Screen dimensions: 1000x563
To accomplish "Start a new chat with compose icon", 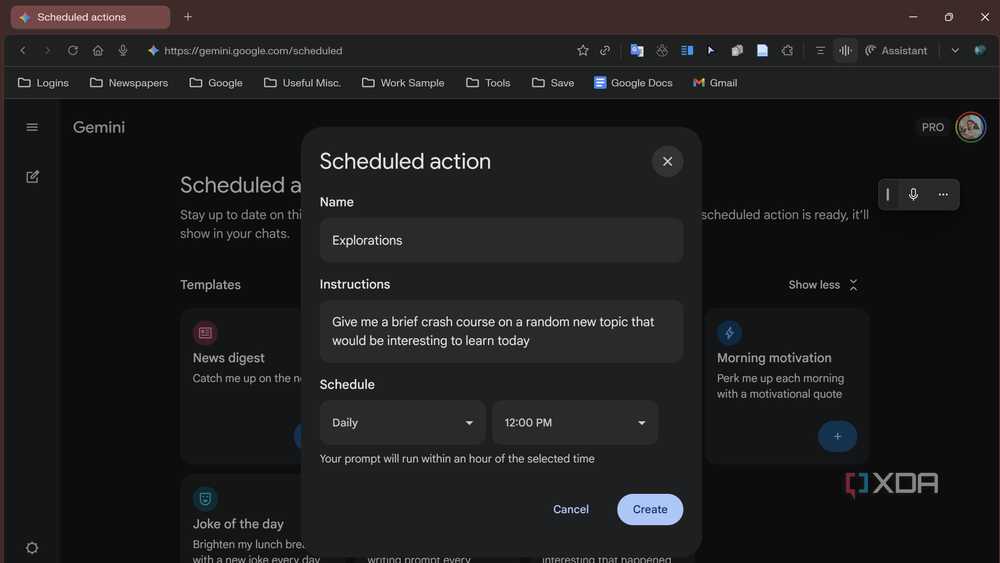I will point(32,177).
